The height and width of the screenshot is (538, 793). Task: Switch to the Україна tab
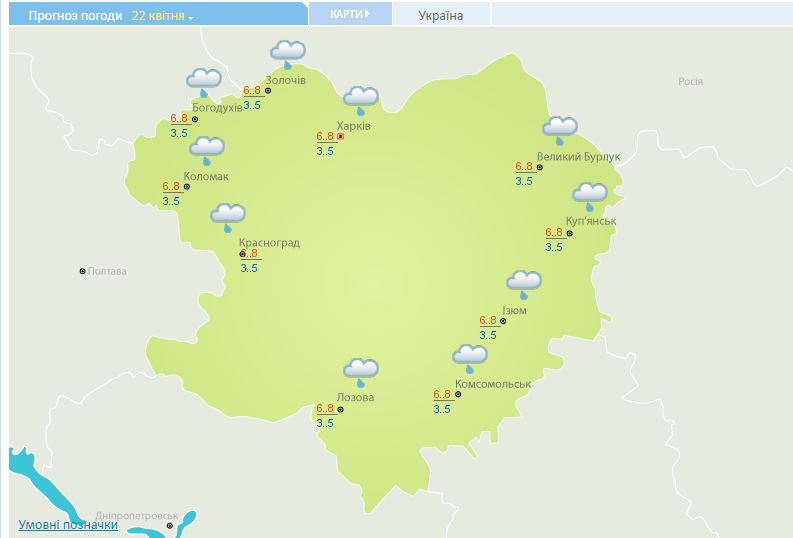pyautogui.click(x=441, y=15)
